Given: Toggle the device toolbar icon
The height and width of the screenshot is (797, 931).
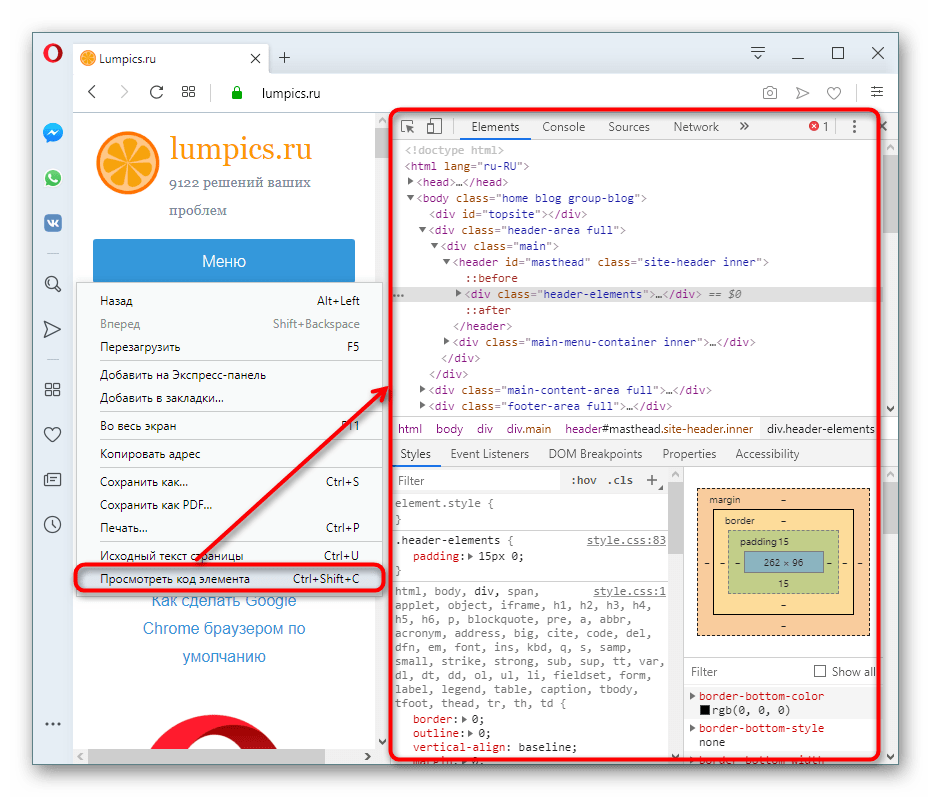Looking at the screenshot, I should click(434, 127).
